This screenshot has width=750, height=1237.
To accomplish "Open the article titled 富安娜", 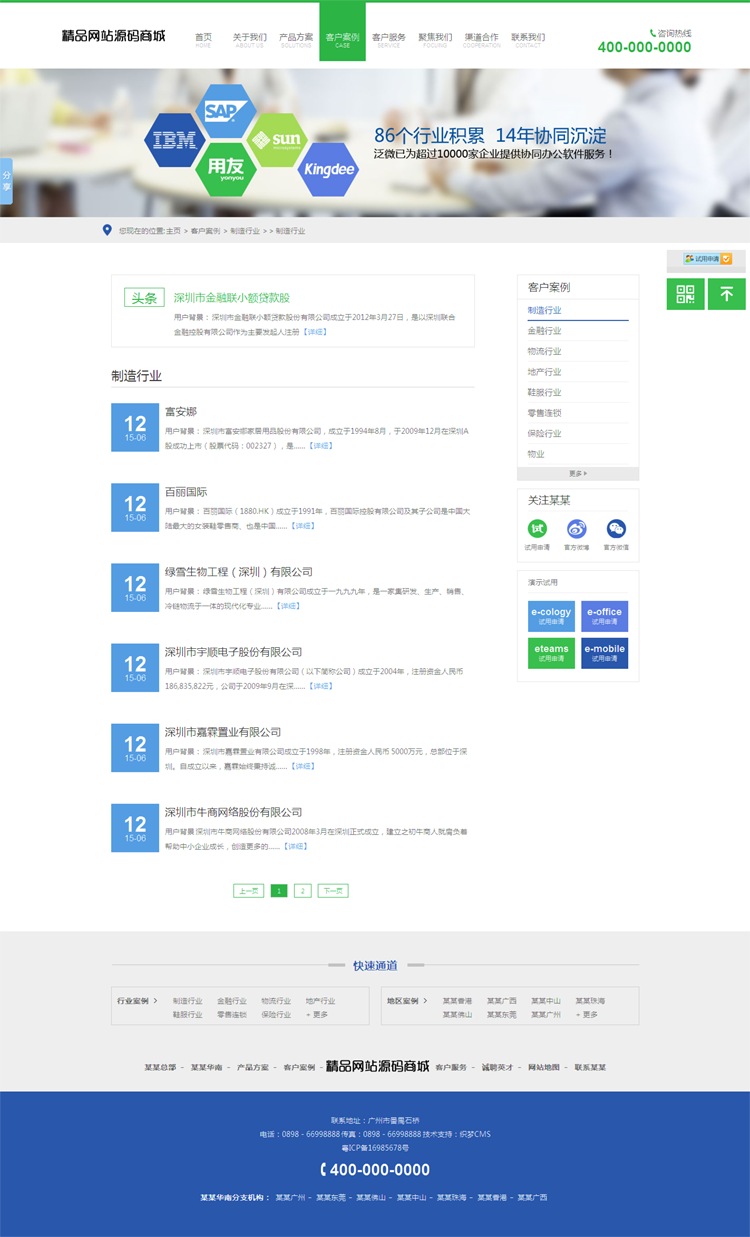I will (181, 411).
